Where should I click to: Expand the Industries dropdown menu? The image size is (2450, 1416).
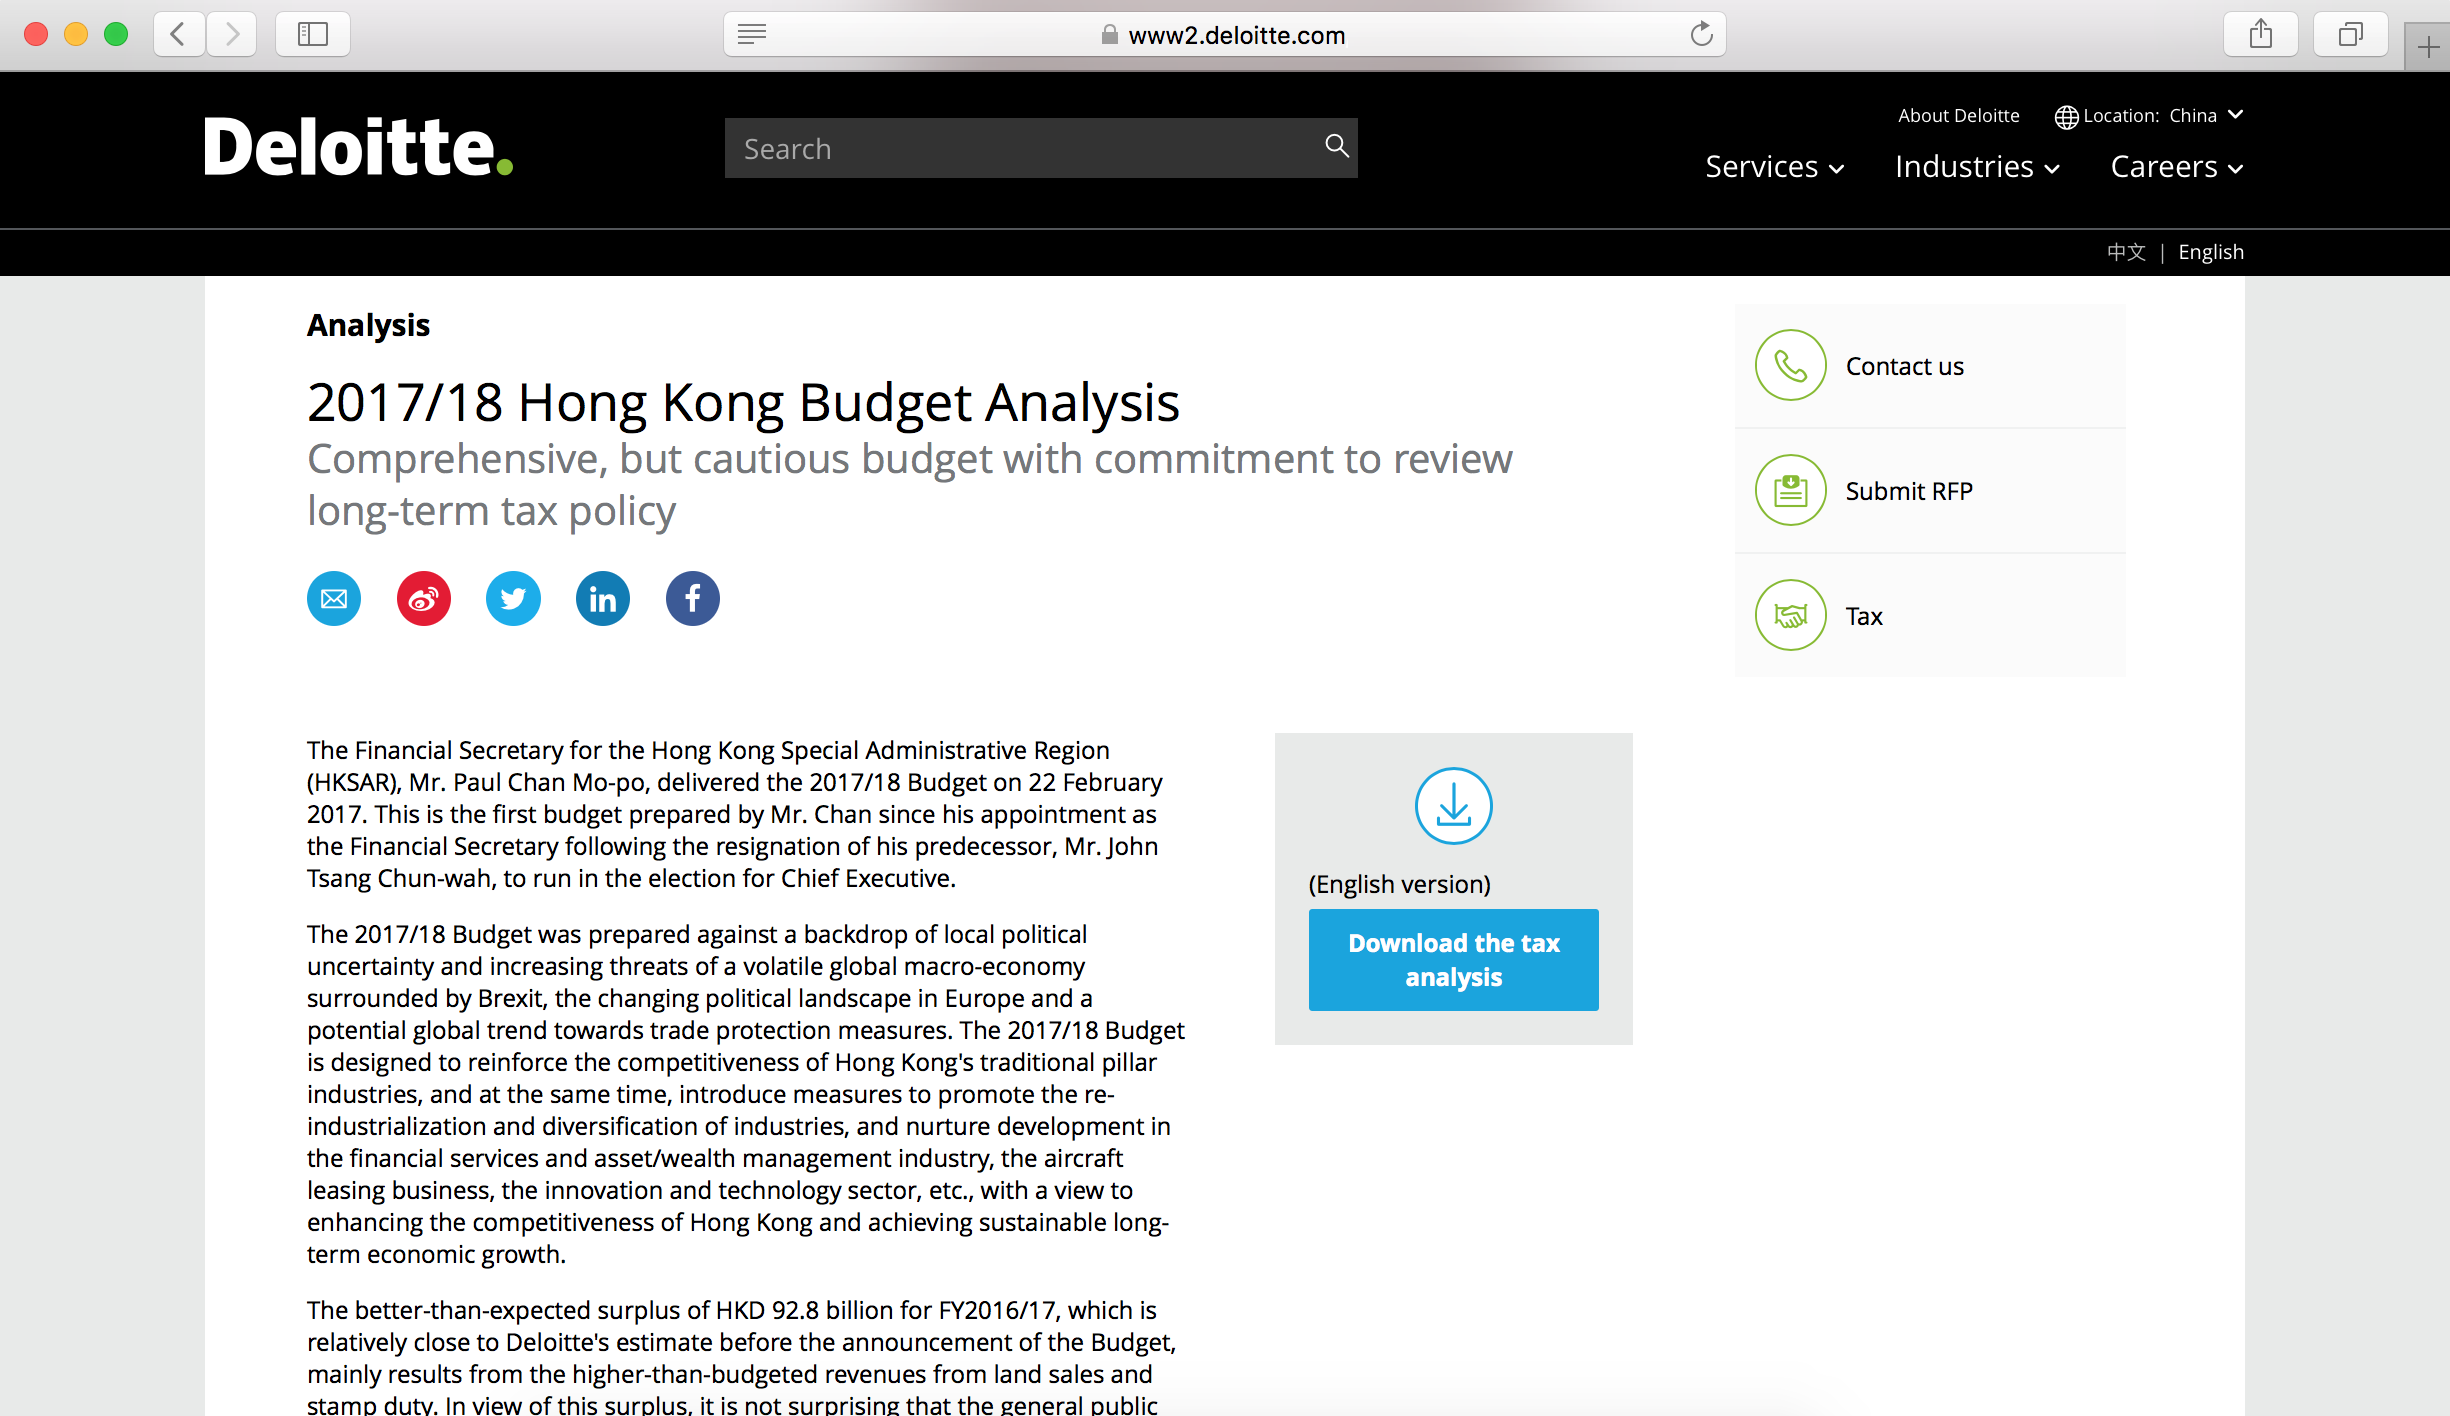(x=1976, y=166)
